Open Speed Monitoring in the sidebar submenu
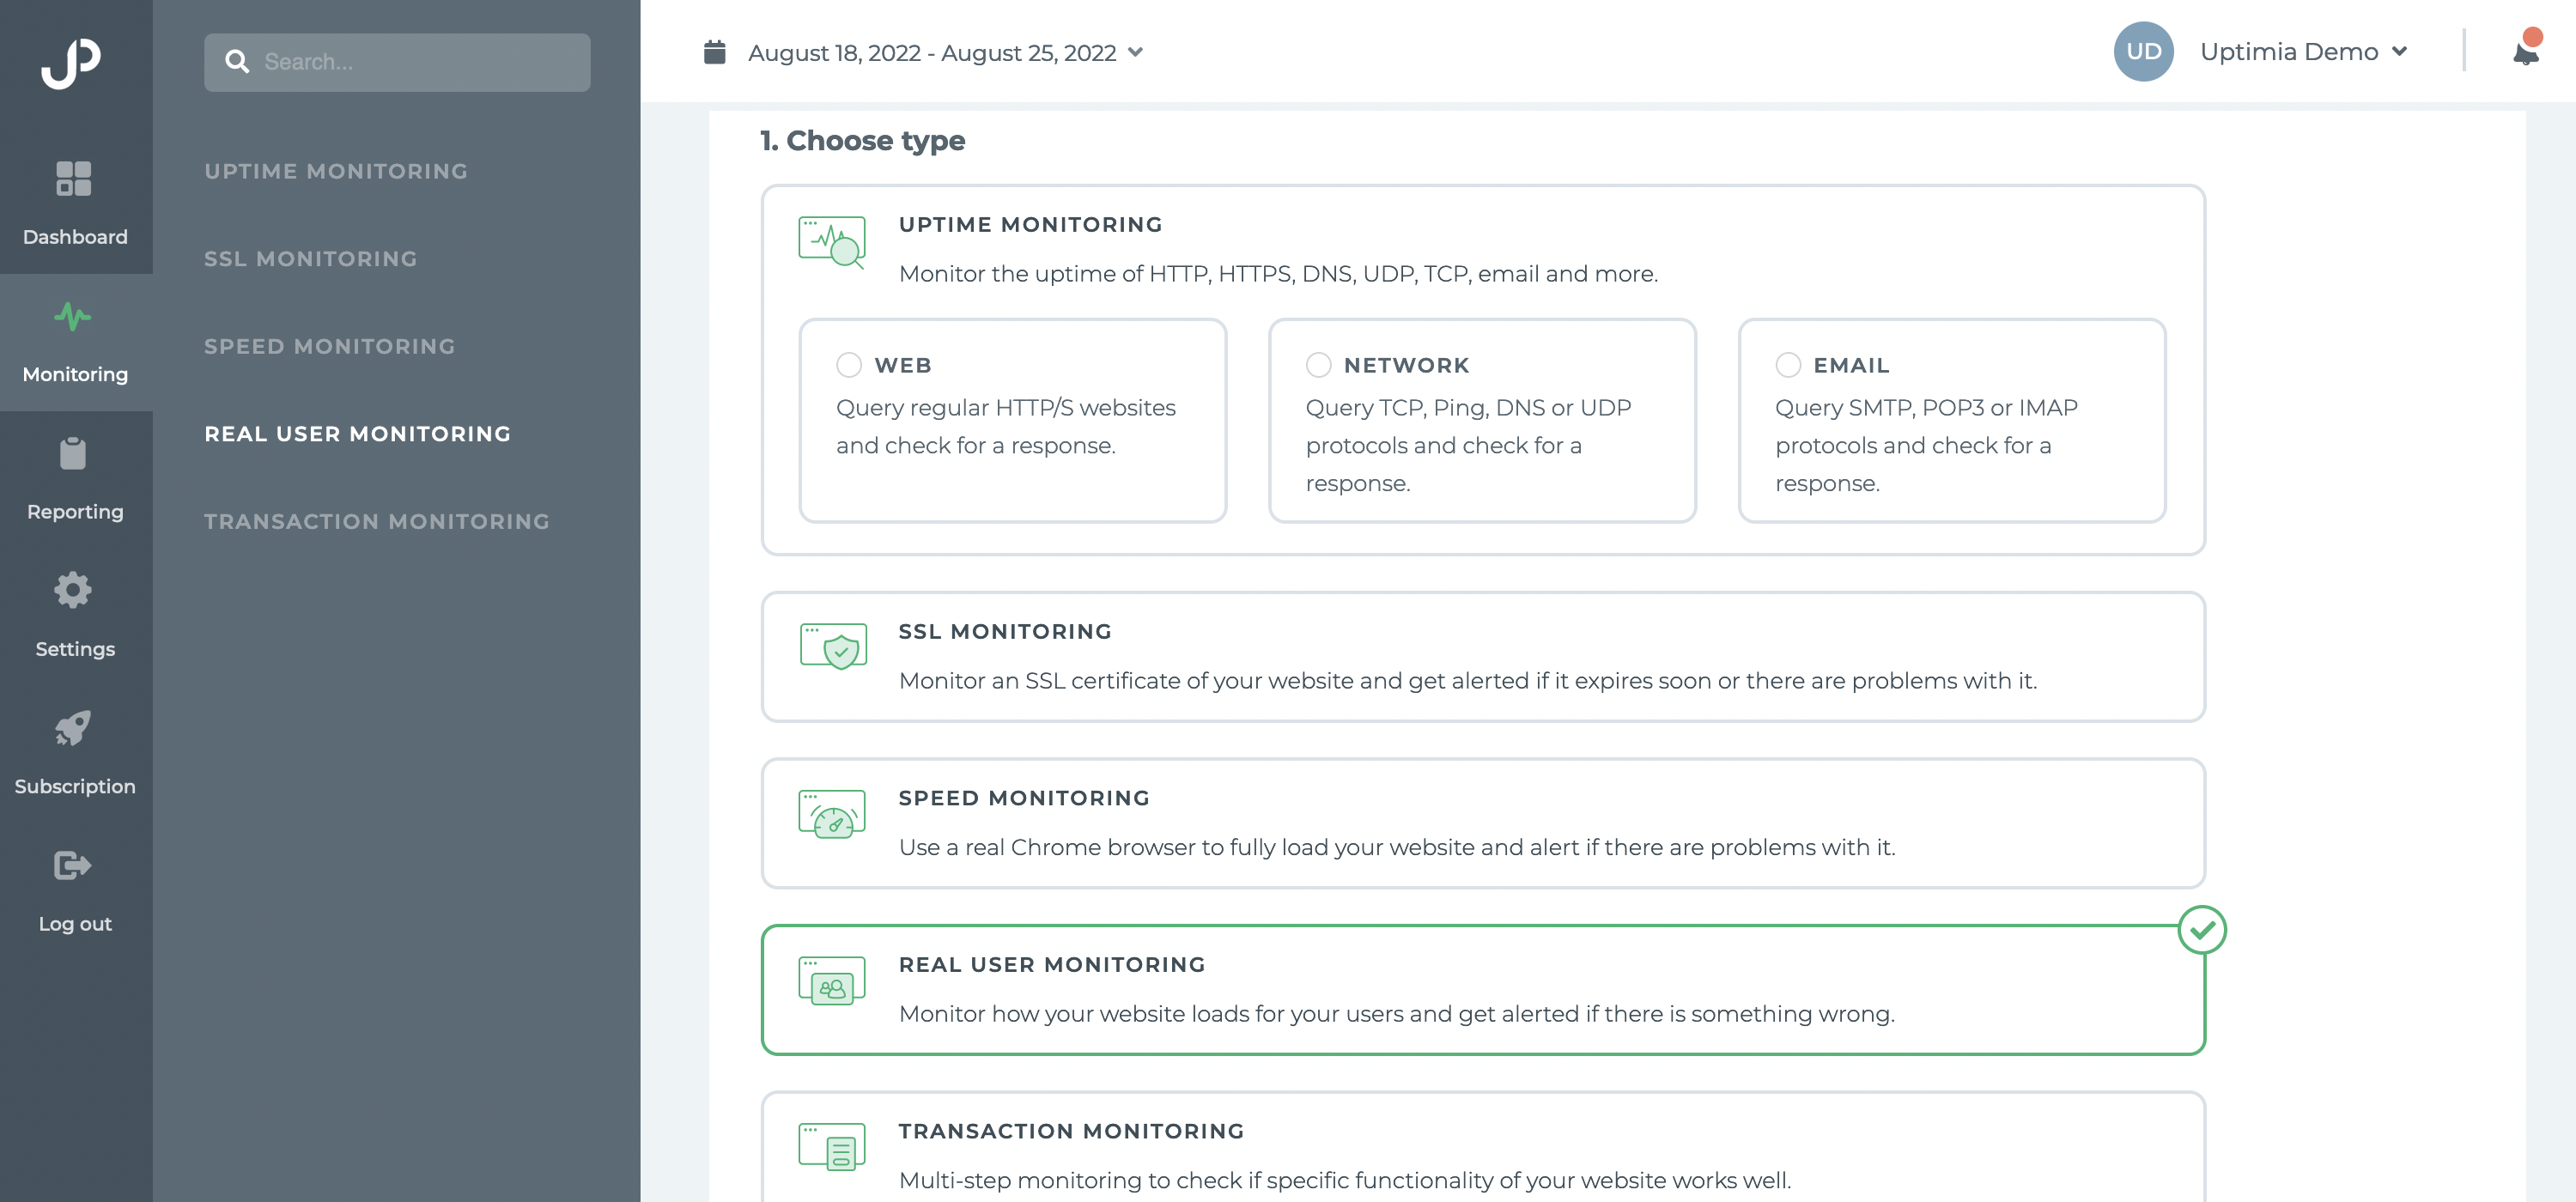2576x1202 pixels. pyautogui.click(x=330, y=346)
